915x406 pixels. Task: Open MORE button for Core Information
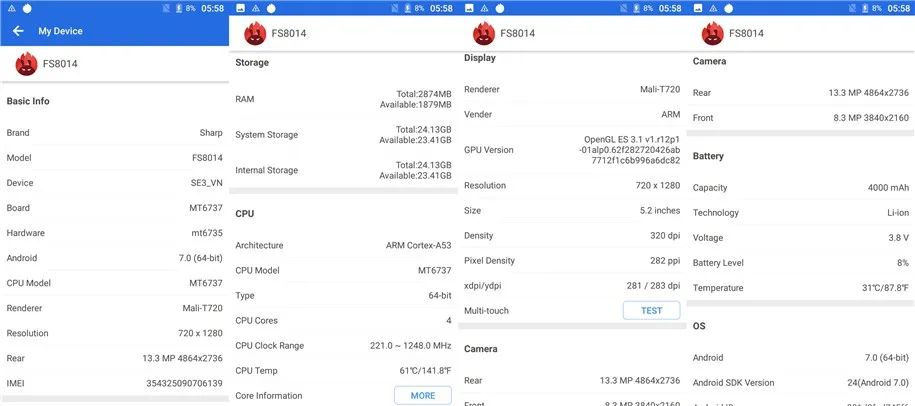tap(422, 396)
